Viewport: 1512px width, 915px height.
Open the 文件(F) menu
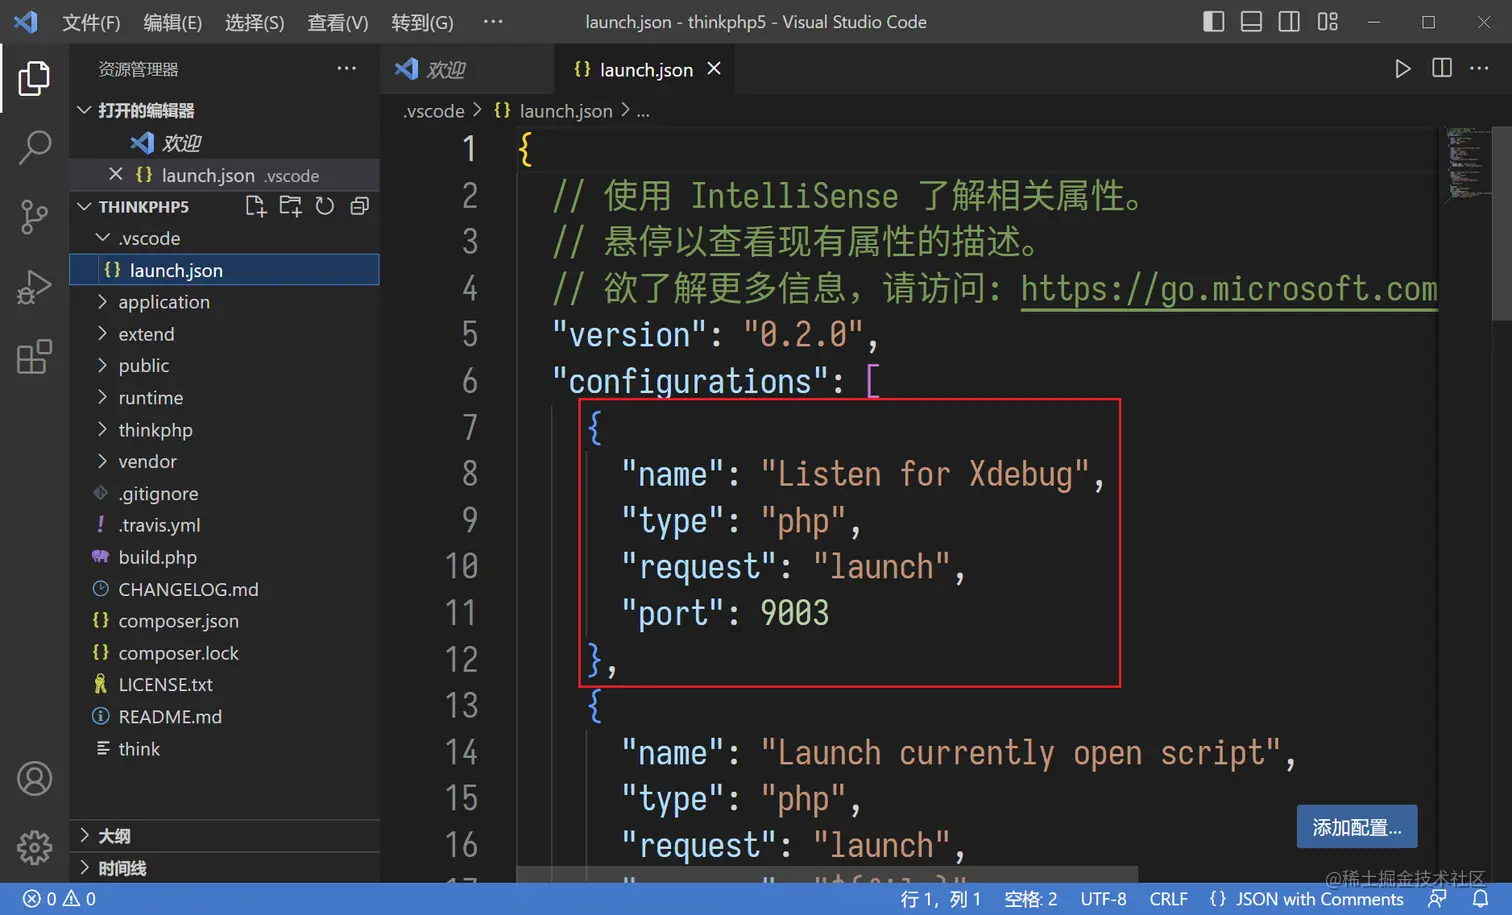coord(91,22)
